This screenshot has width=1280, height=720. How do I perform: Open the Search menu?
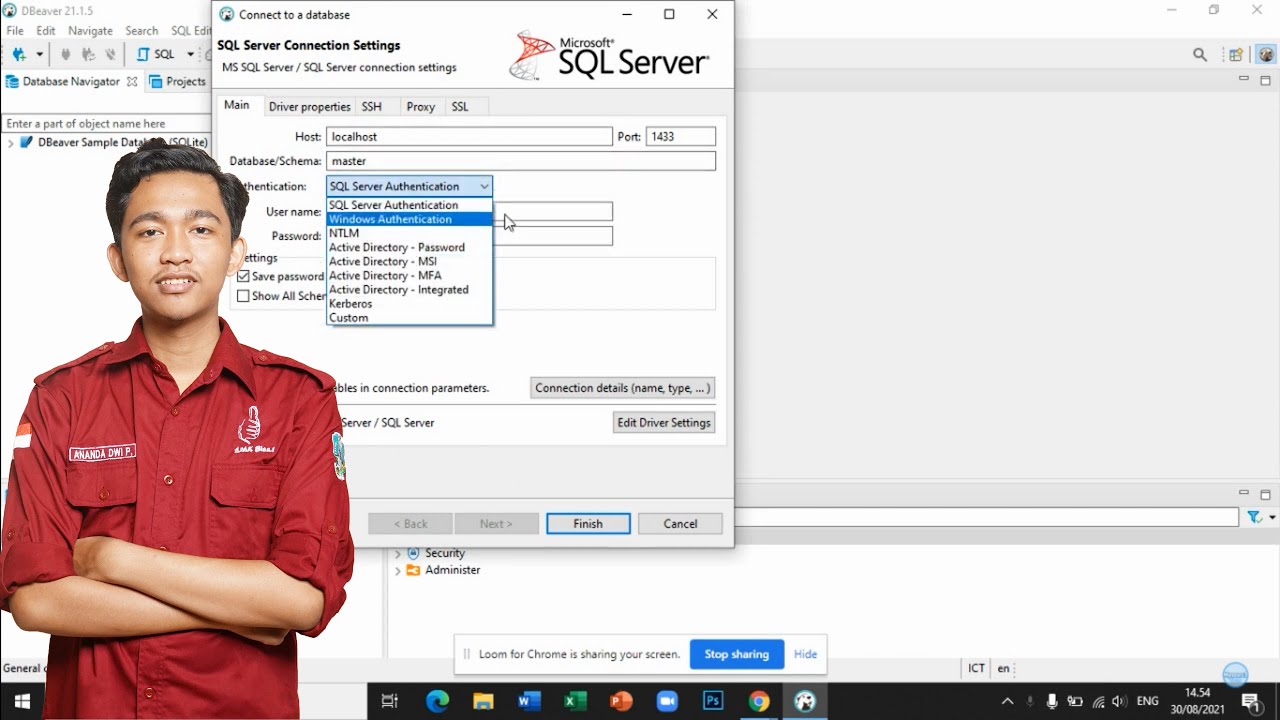[141, 31]
